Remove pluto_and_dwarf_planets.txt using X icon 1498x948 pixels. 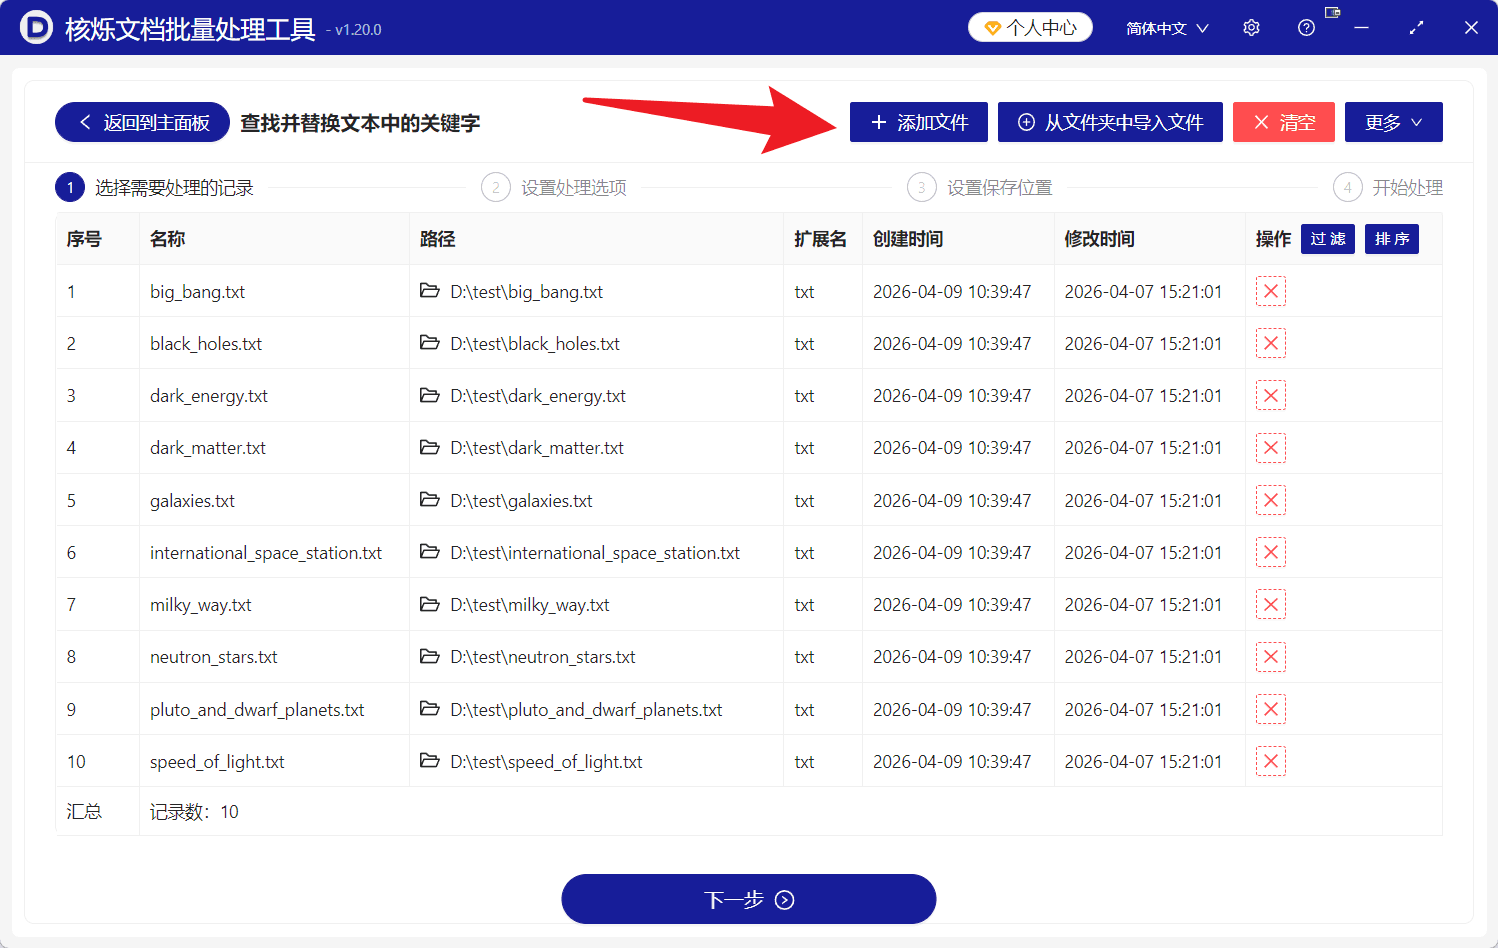(x=1270, y=709)
